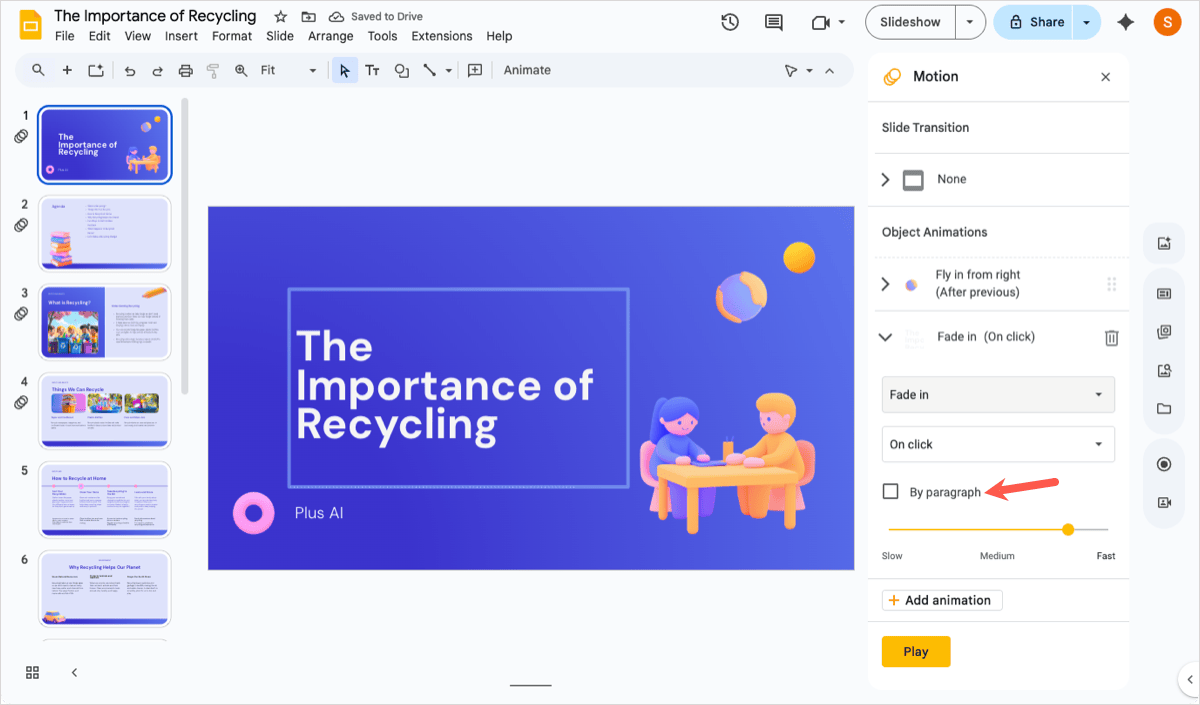Select slide 4 Things We Can Recycle thumbnail
Screen dimensions: 1200x705
click(105, 411)
